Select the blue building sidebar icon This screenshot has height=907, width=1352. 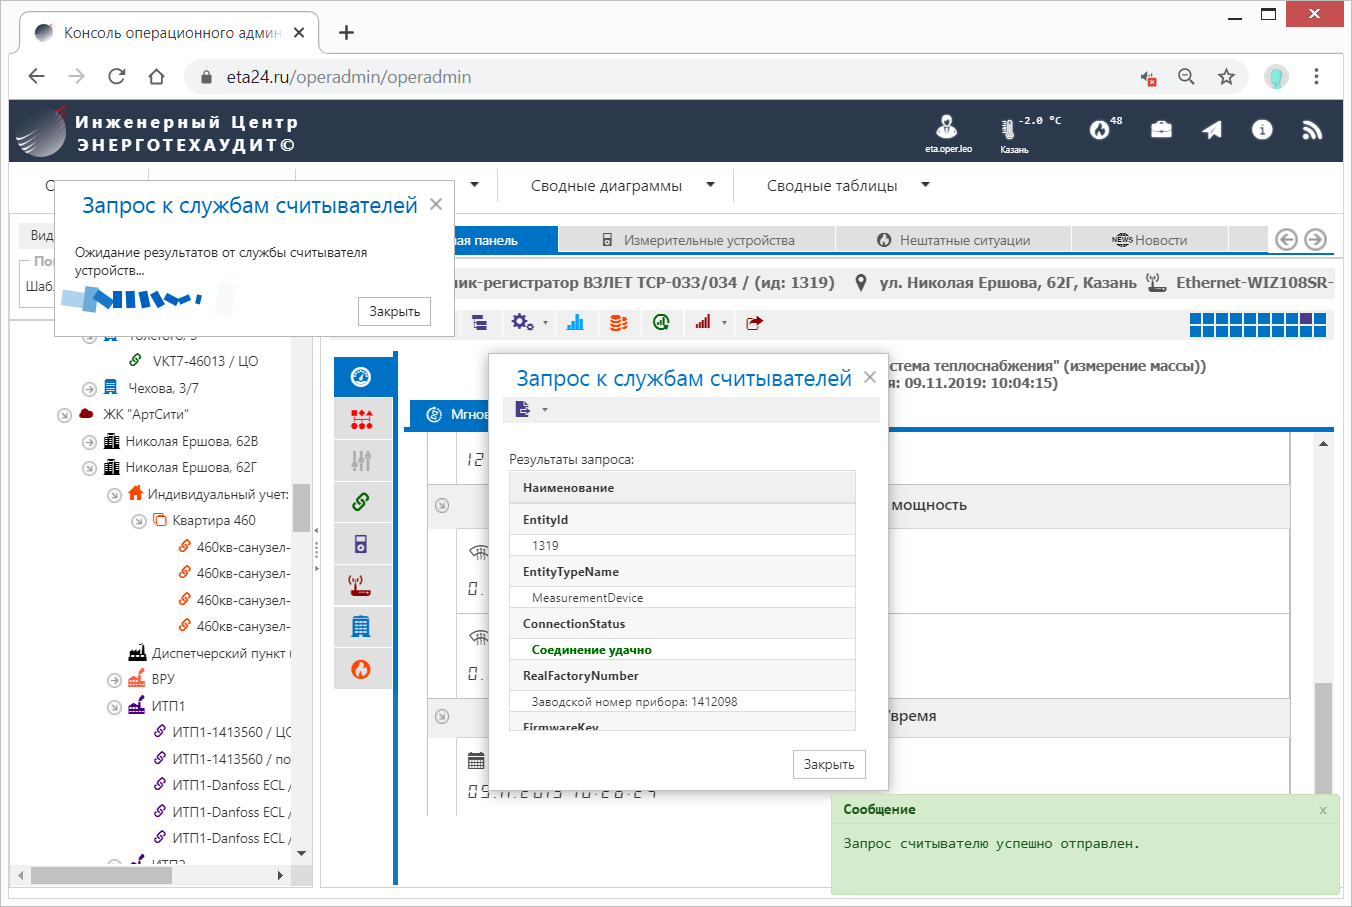point(361,627)
